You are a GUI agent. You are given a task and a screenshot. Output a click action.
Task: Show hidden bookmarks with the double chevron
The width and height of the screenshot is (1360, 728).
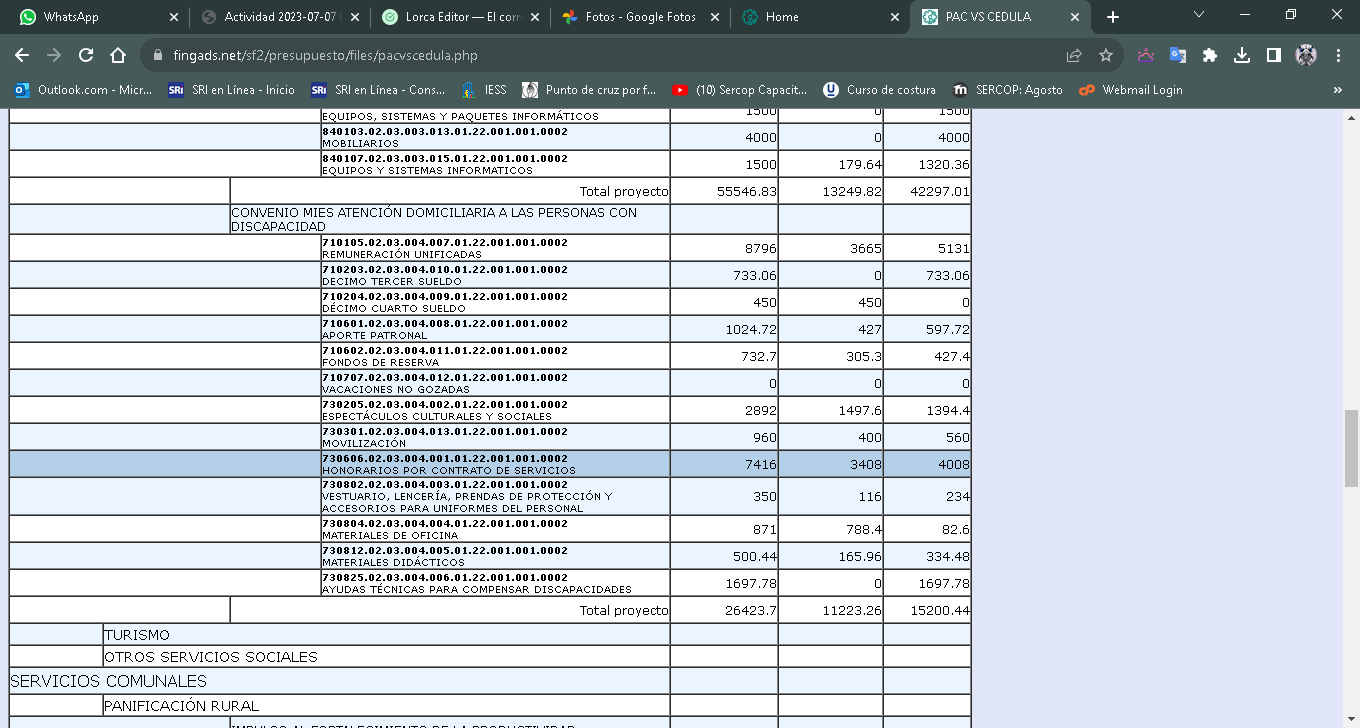[1338, 90]
